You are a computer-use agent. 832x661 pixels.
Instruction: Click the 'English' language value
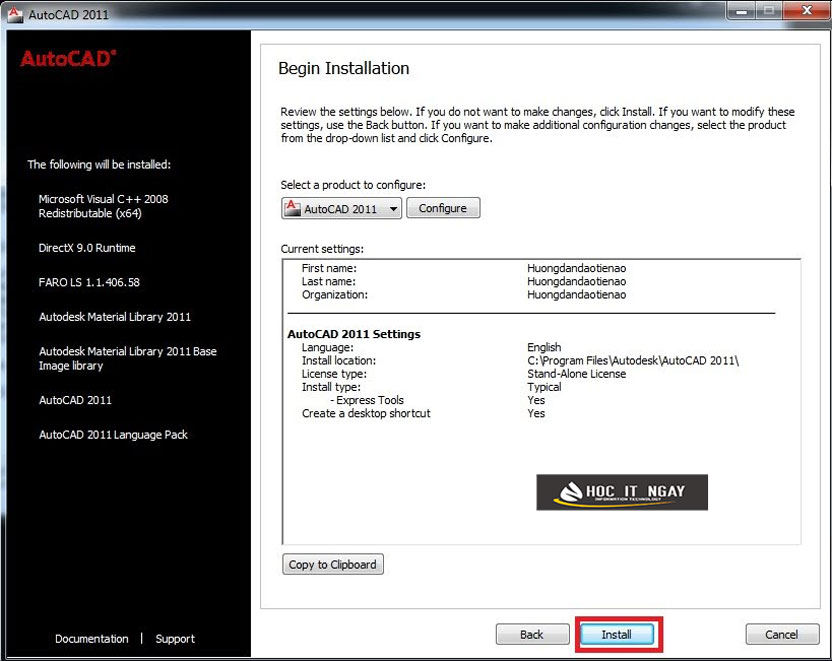[544, 347]
